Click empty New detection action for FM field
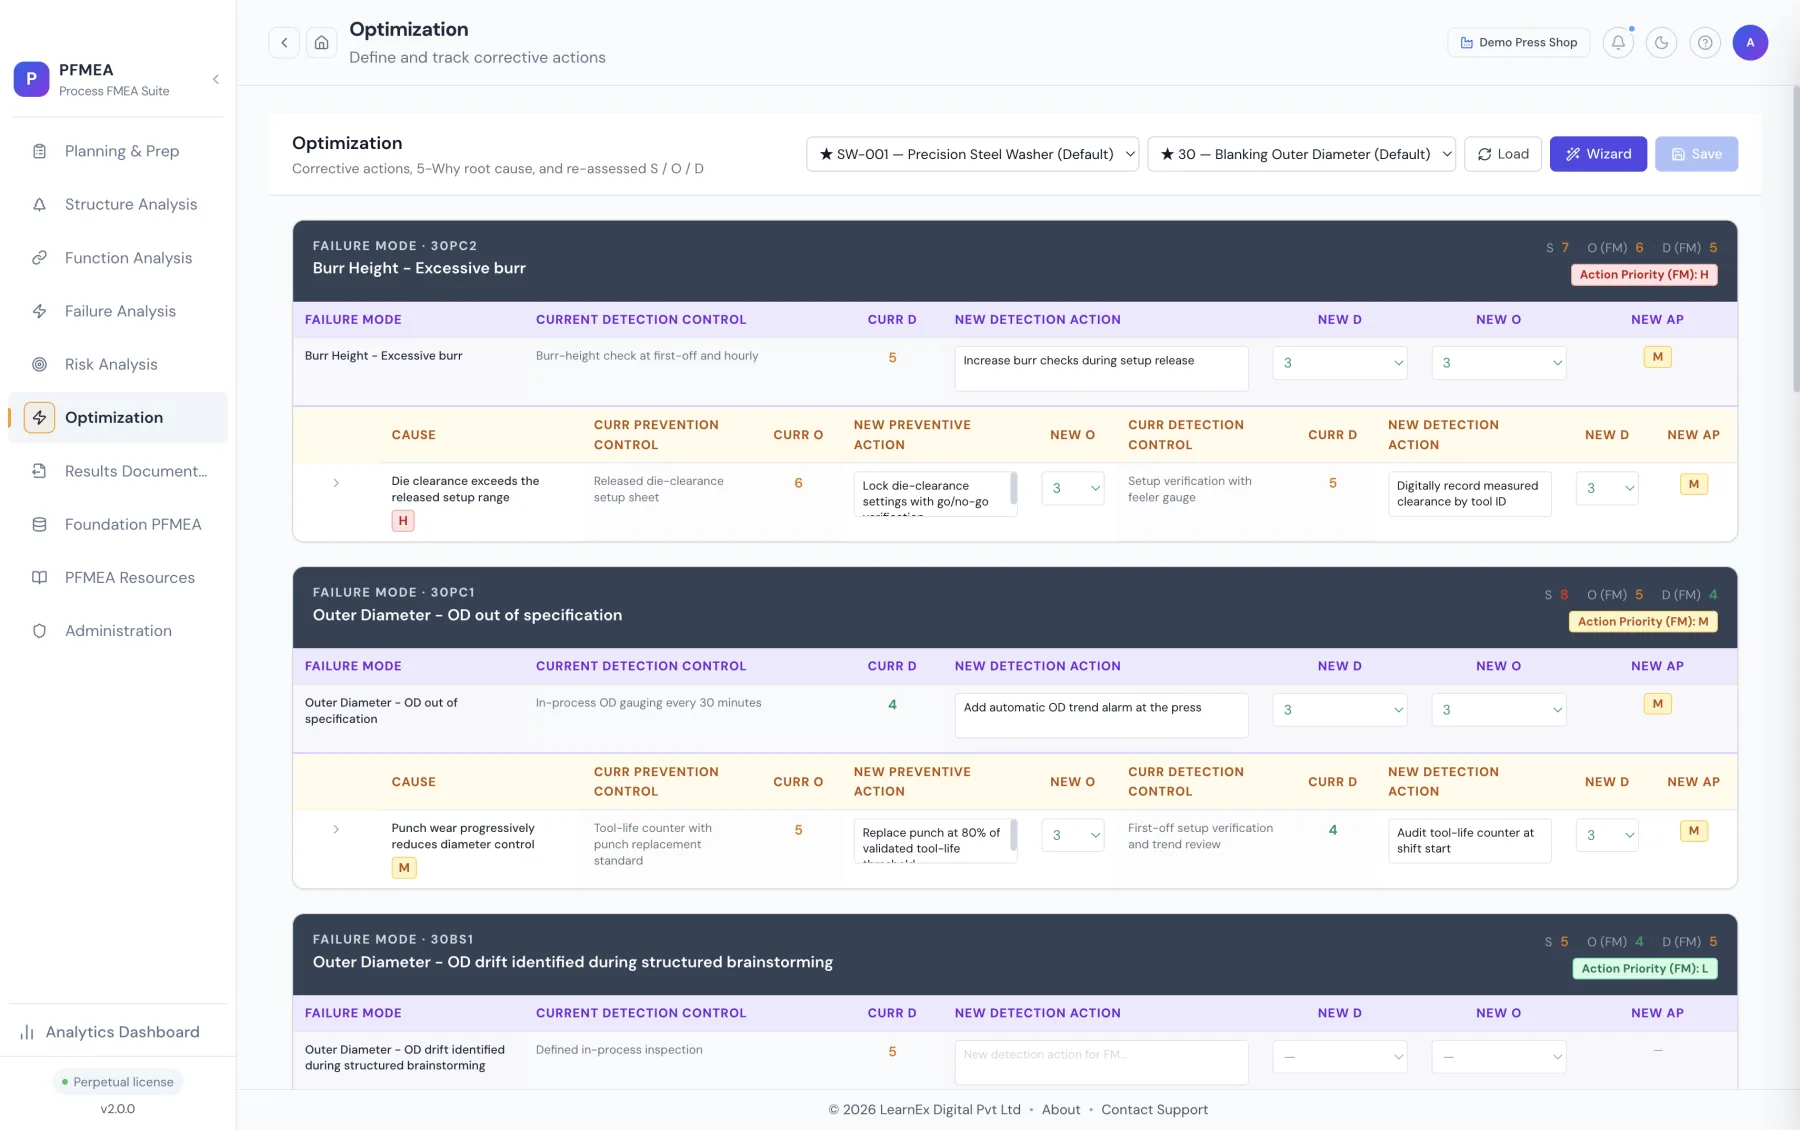 pyautogui.click(x=1101, y=1062)
